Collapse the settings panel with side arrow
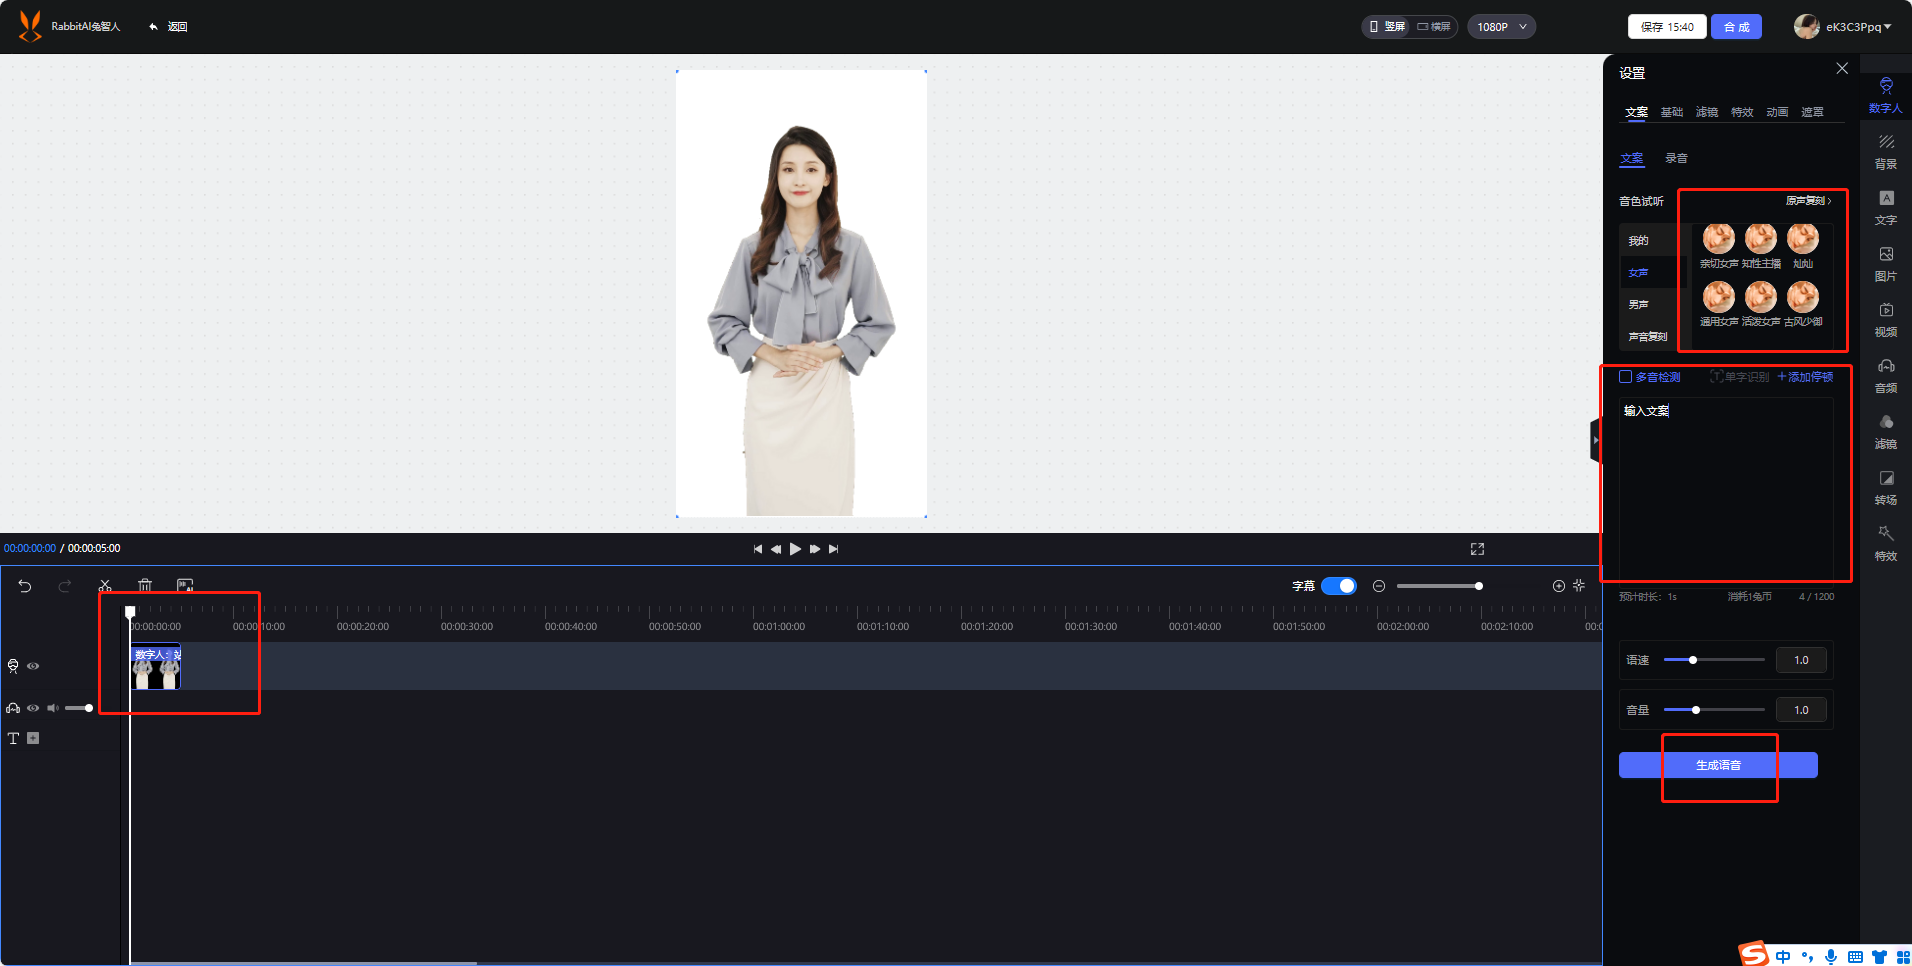Image resolution: width=1912 pixels, height=966 pixels. click(1596, 440)
